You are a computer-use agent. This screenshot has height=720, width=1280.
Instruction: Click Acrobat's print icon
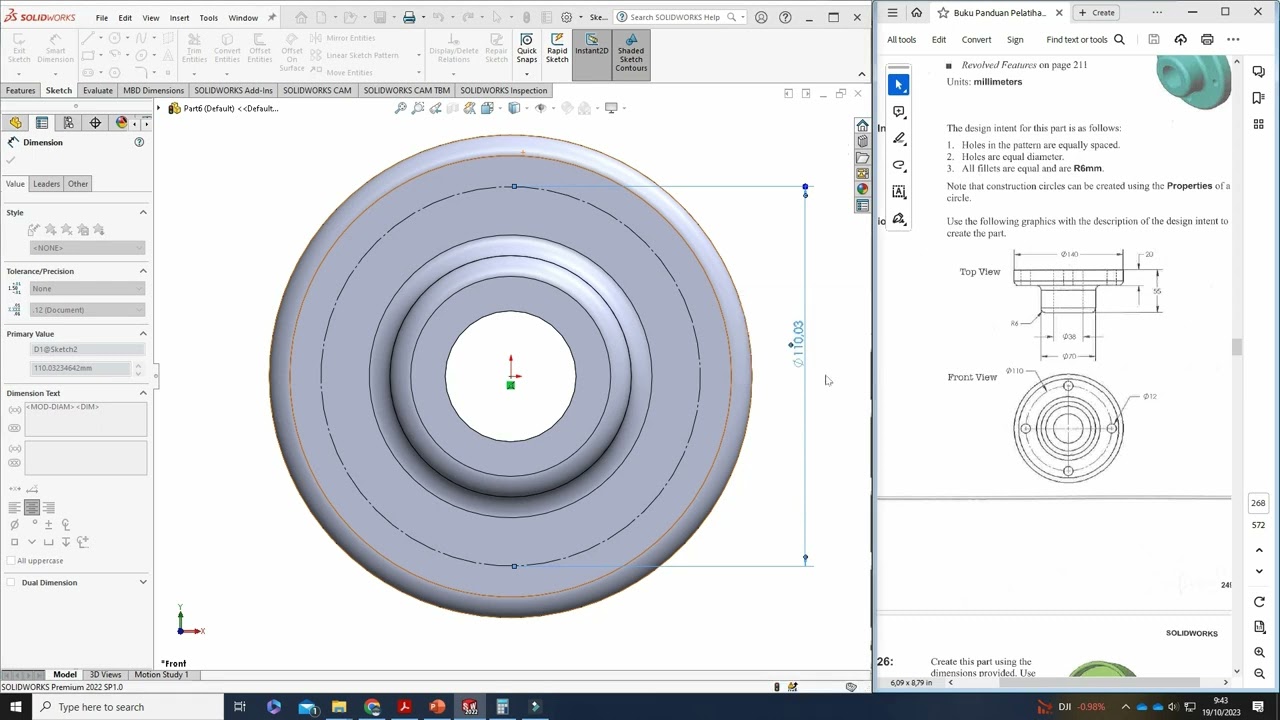click(x=1207, y=39)
